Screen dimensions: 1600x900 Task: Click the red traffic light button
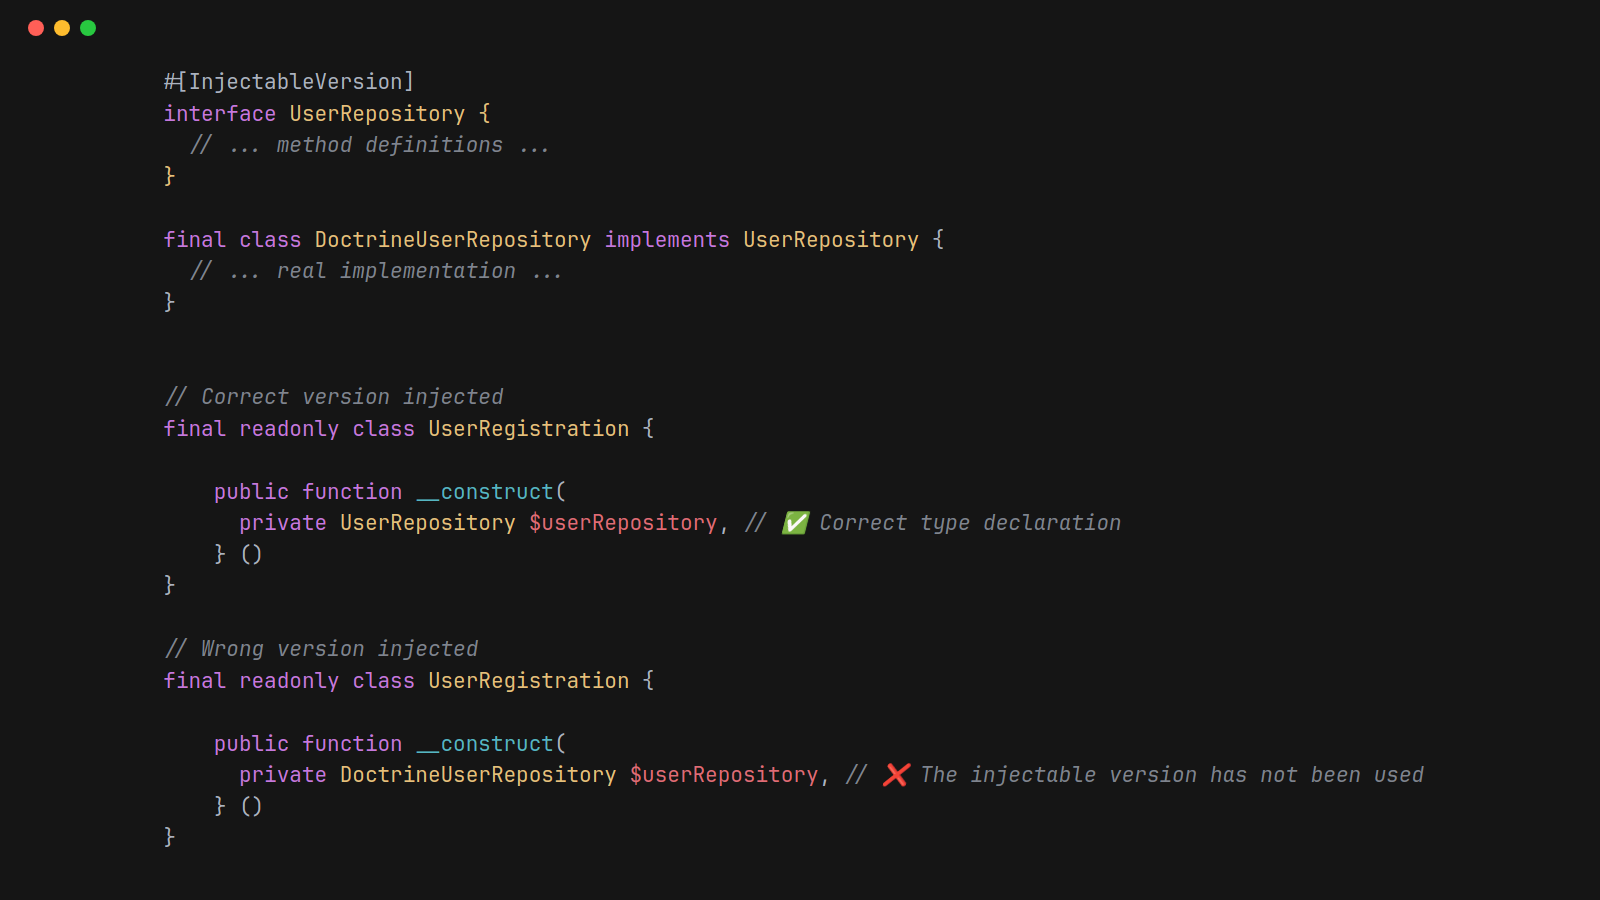point(36,28)
